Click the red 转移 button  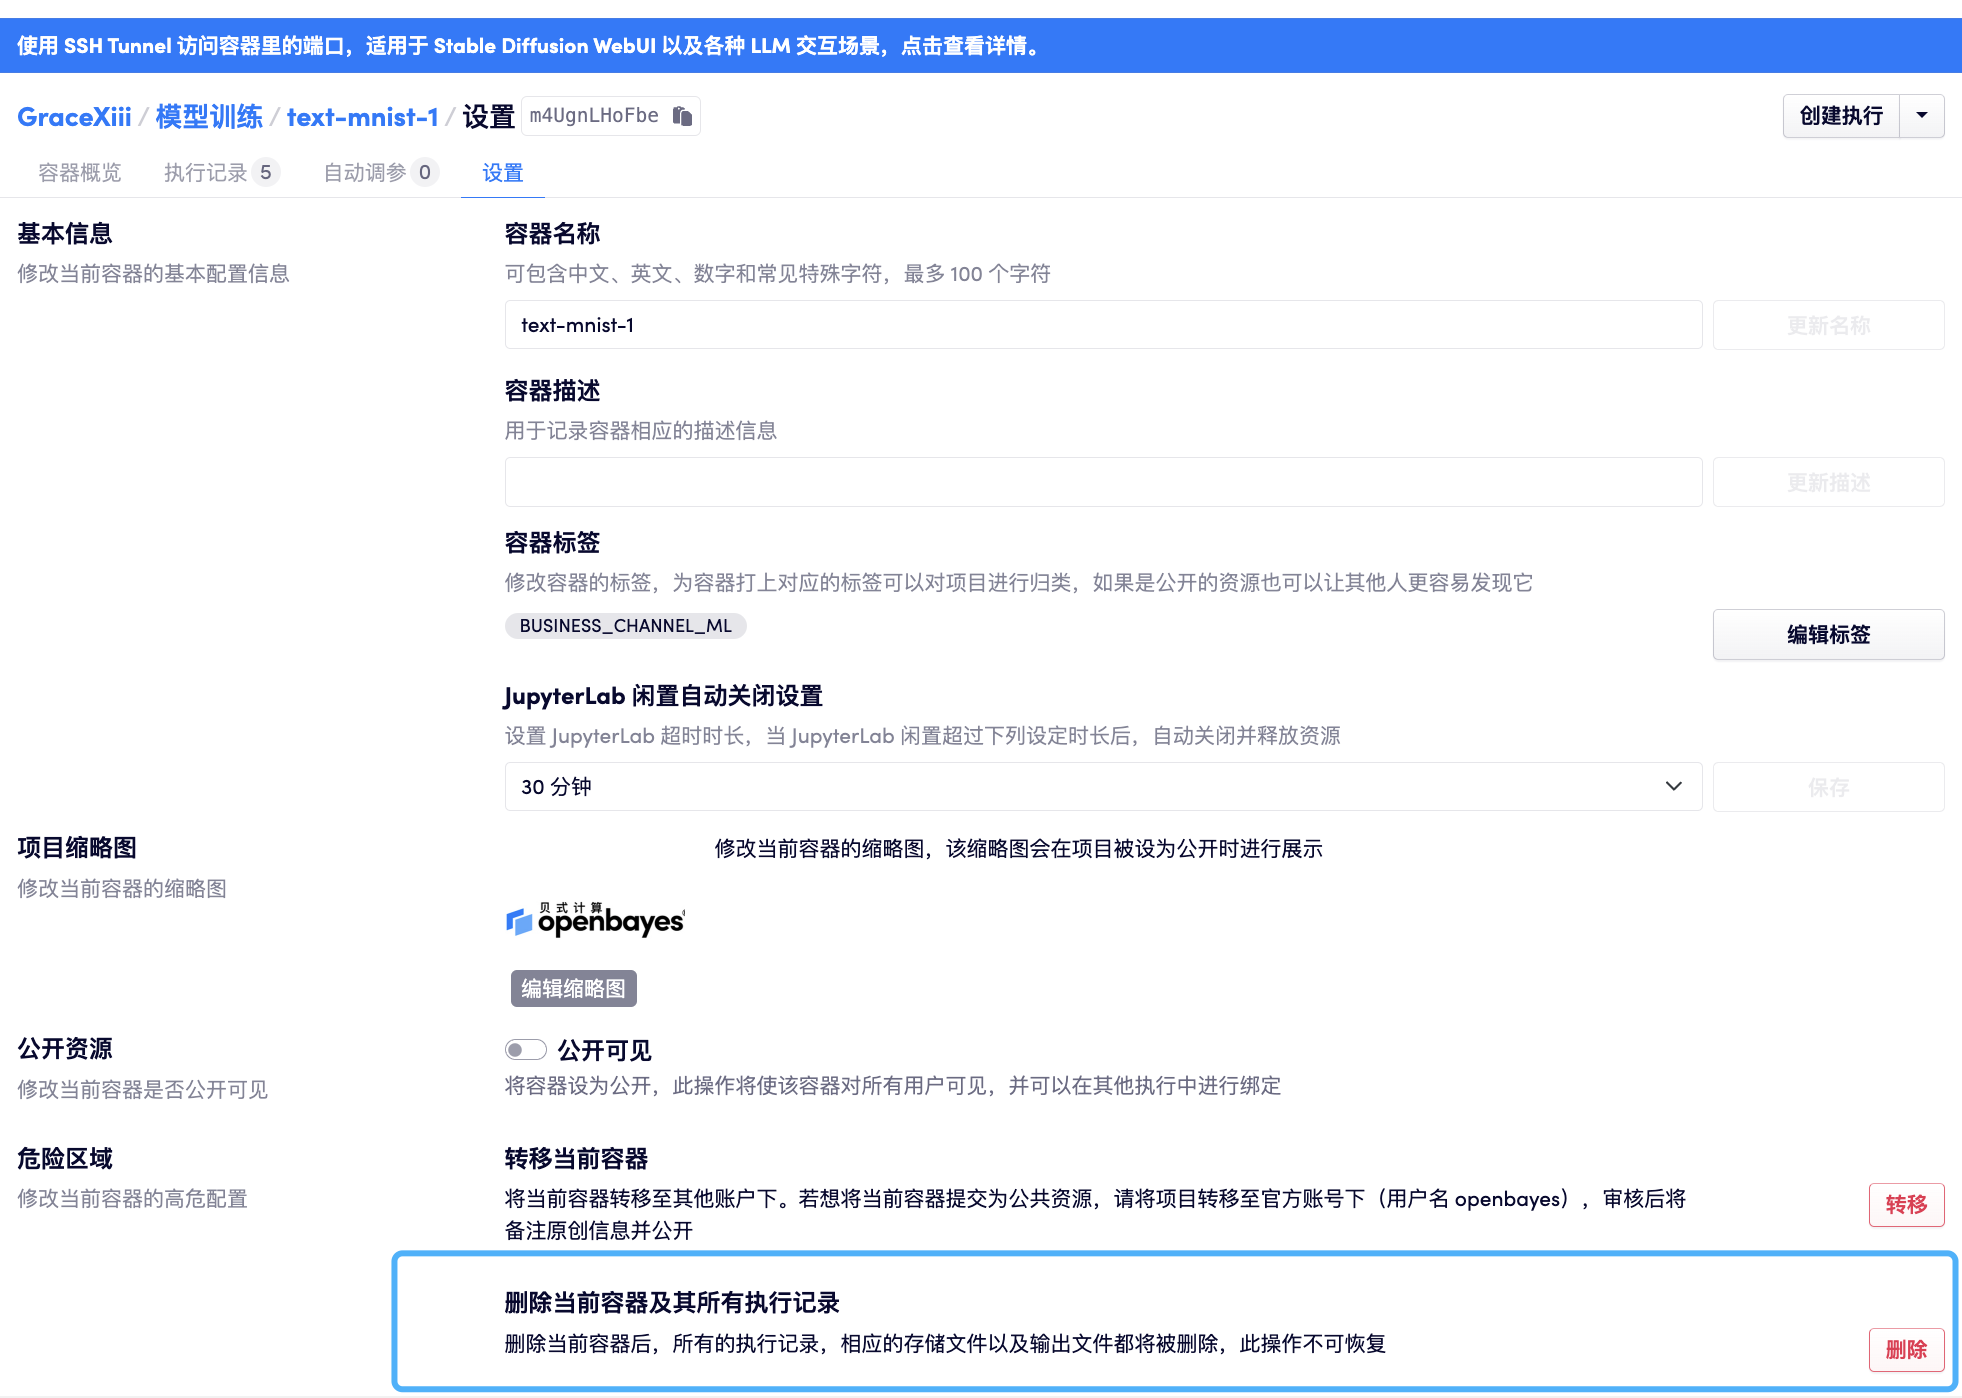1906,1205
